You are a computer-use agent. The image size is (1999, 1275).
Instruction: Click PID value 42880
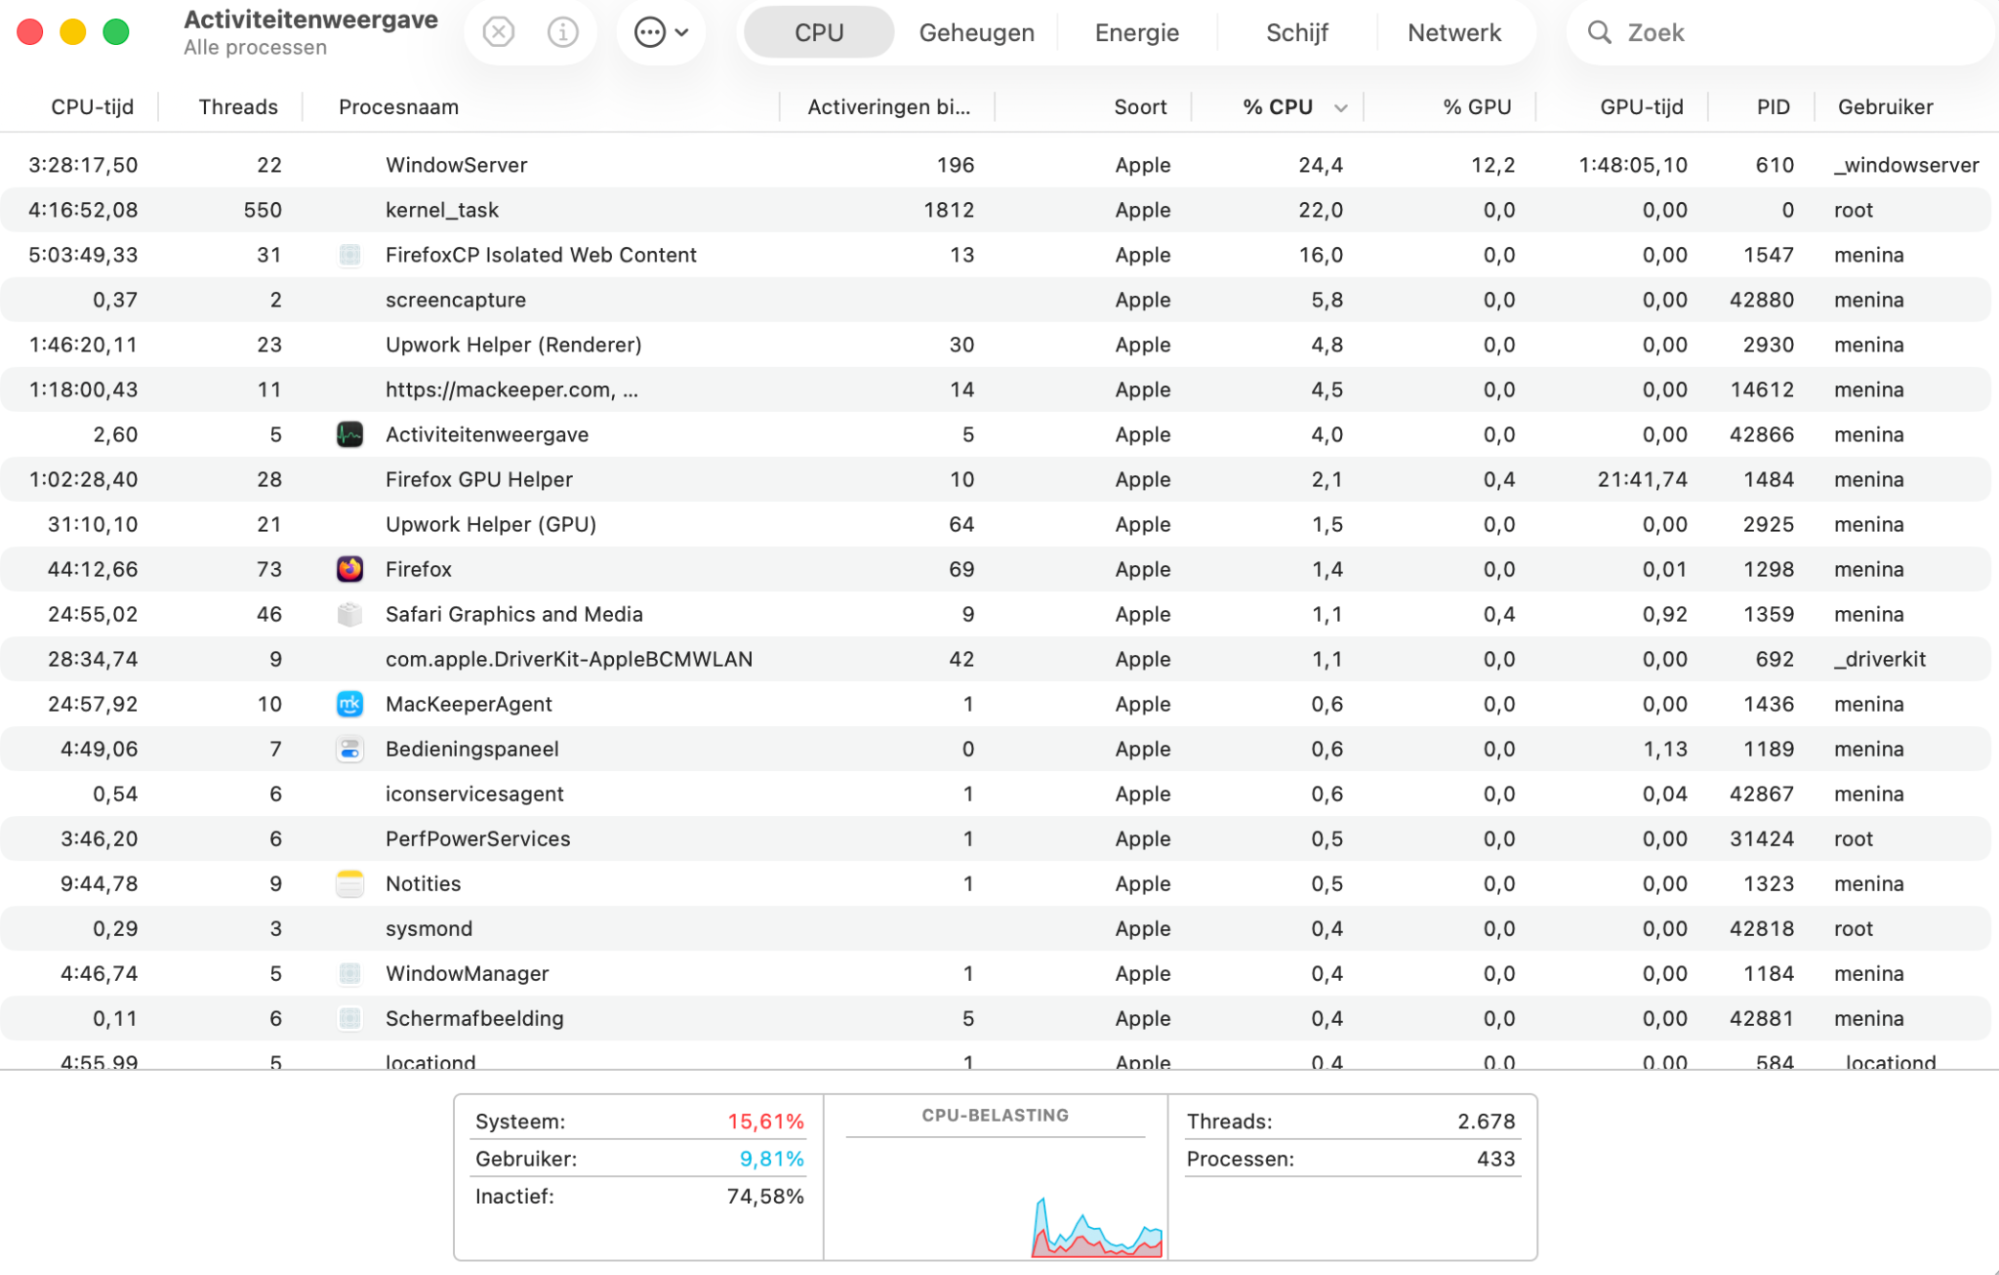click(x=1761, y=300)
